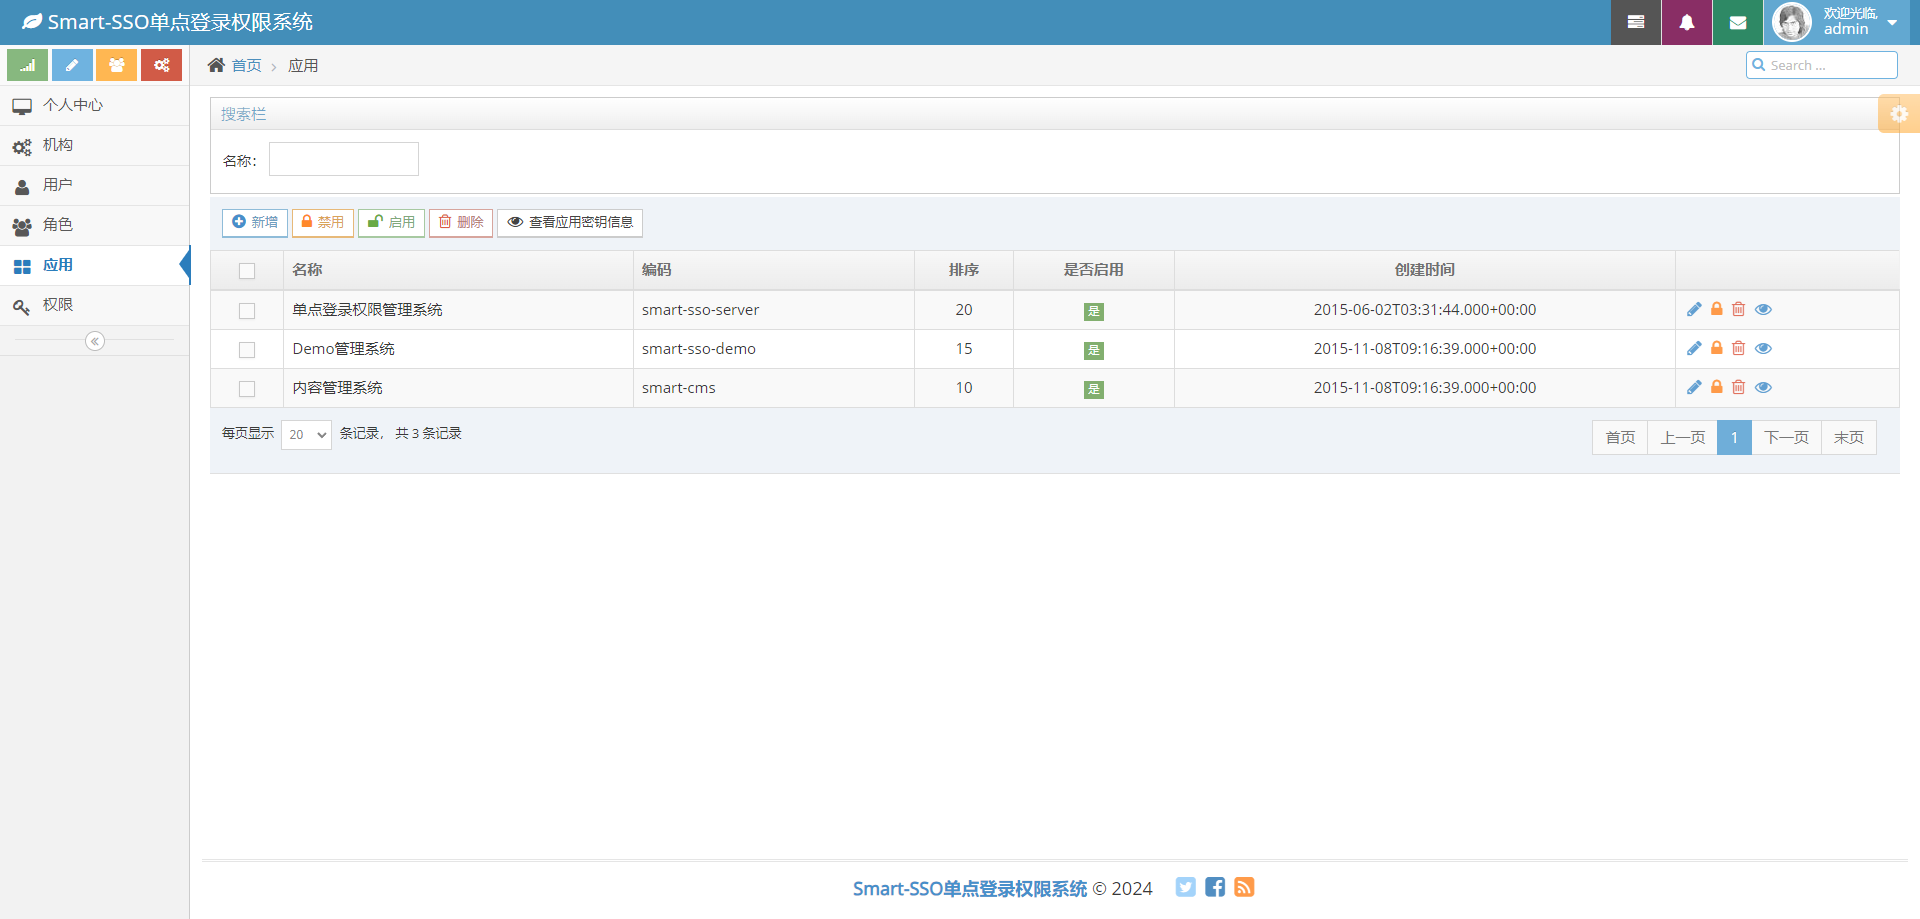The image size is (1920, 919).
Task: Open the notifications bell icon
Action: [x=1687, y=22]
